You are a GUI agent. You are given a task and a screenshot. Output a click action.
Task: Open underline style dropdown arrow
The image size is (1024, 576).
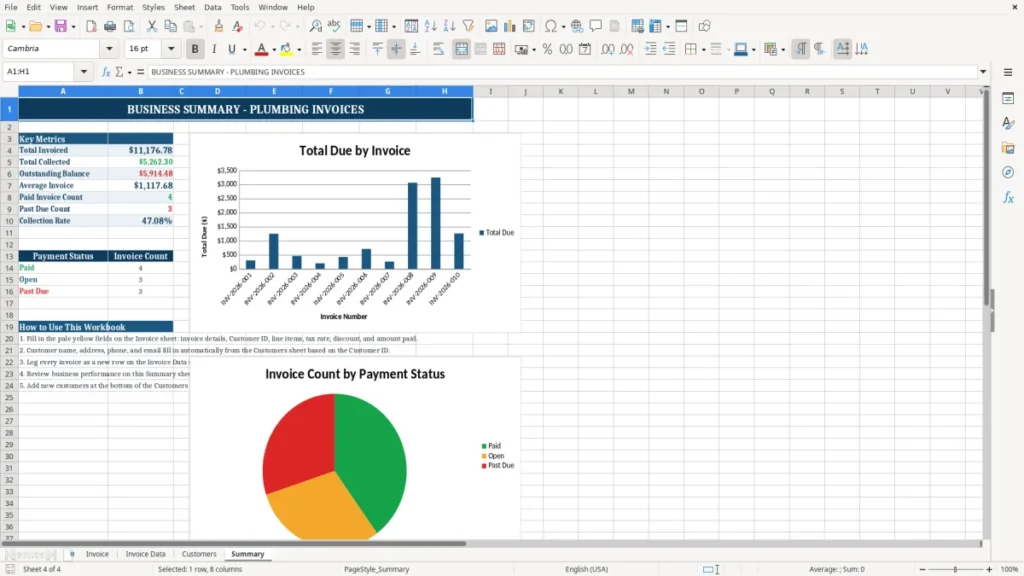click(244, 50)
